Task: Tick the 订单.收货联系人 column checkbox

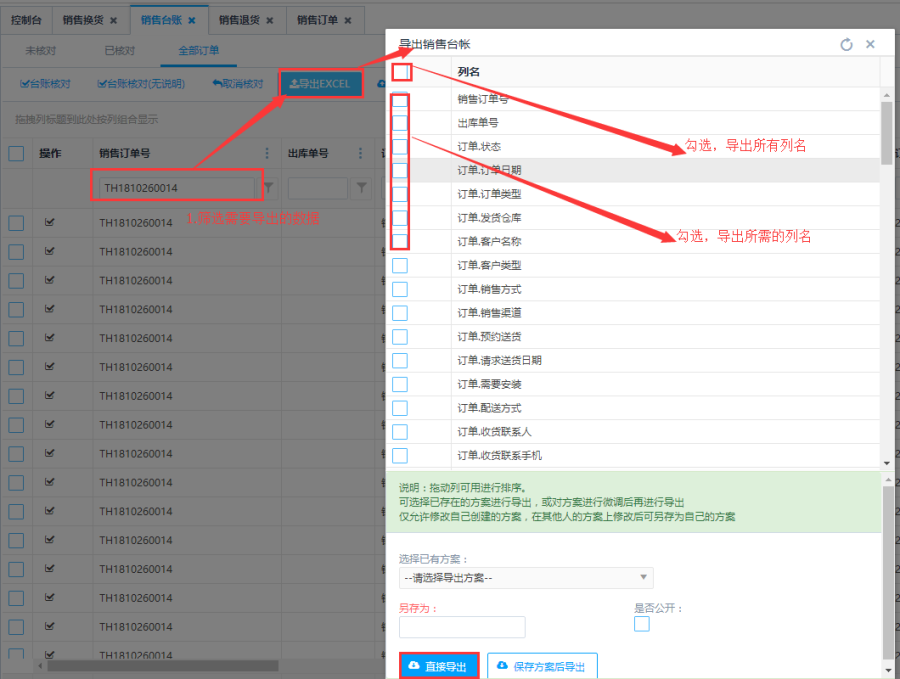Action: pos(400,432)
